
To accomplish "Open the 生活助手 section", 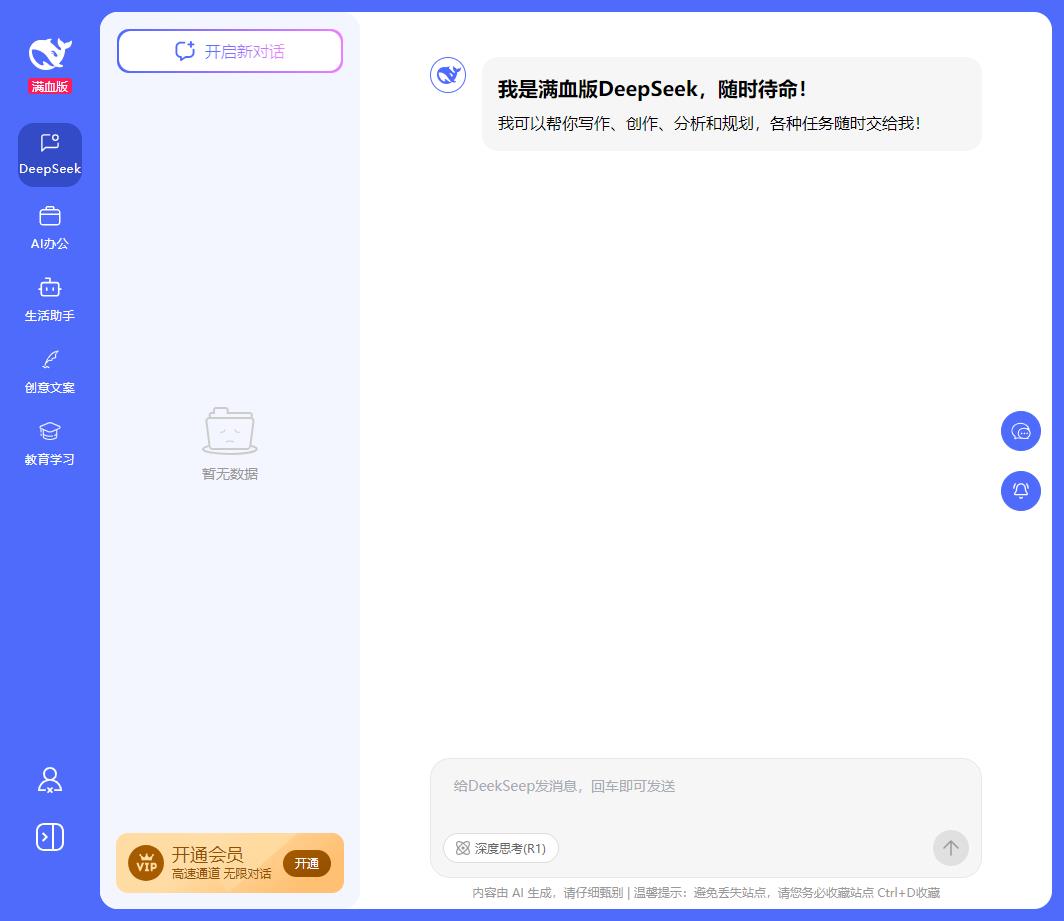I will pos(50,300).
